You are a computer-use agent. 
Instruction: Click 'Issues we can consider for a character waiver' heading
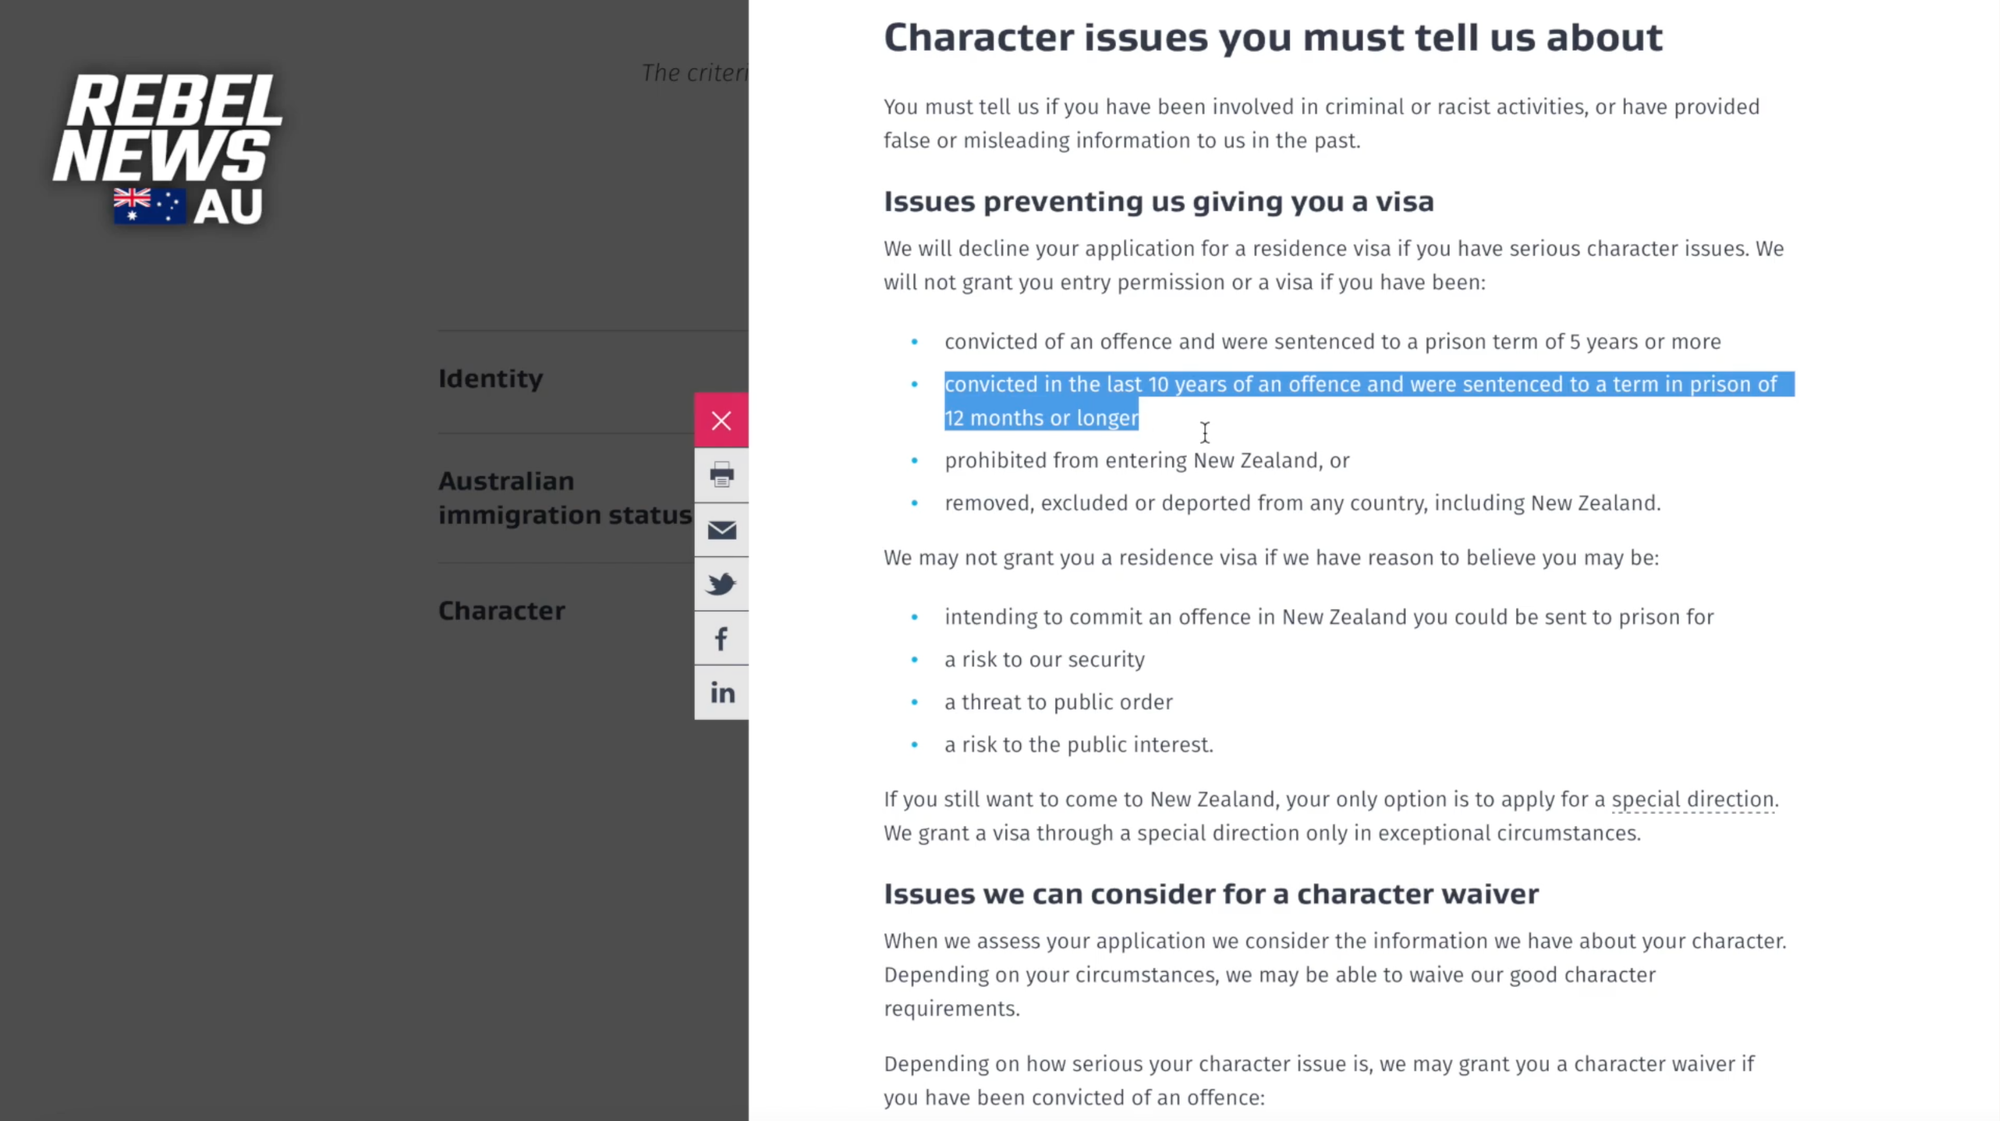coord(1210,894)
